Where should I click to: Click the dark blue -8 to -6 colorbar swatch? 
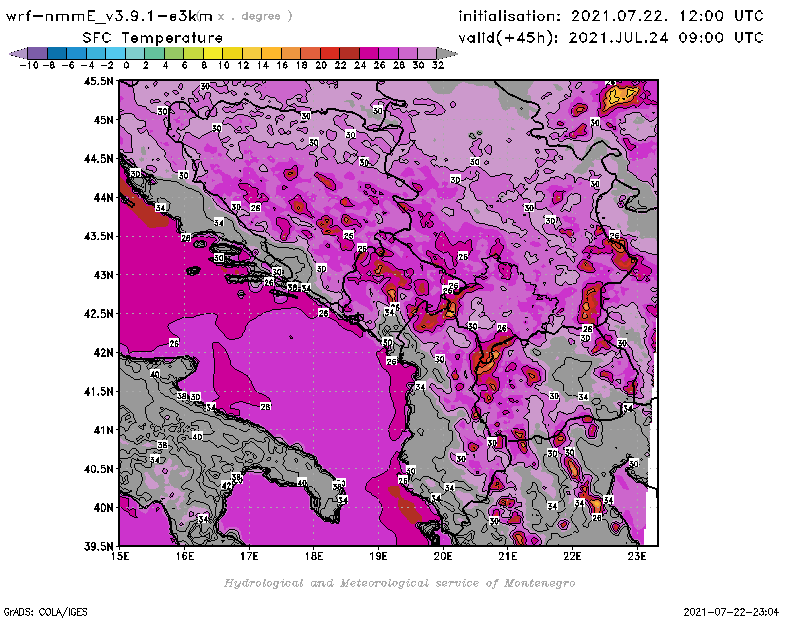[x=57, y=53]
